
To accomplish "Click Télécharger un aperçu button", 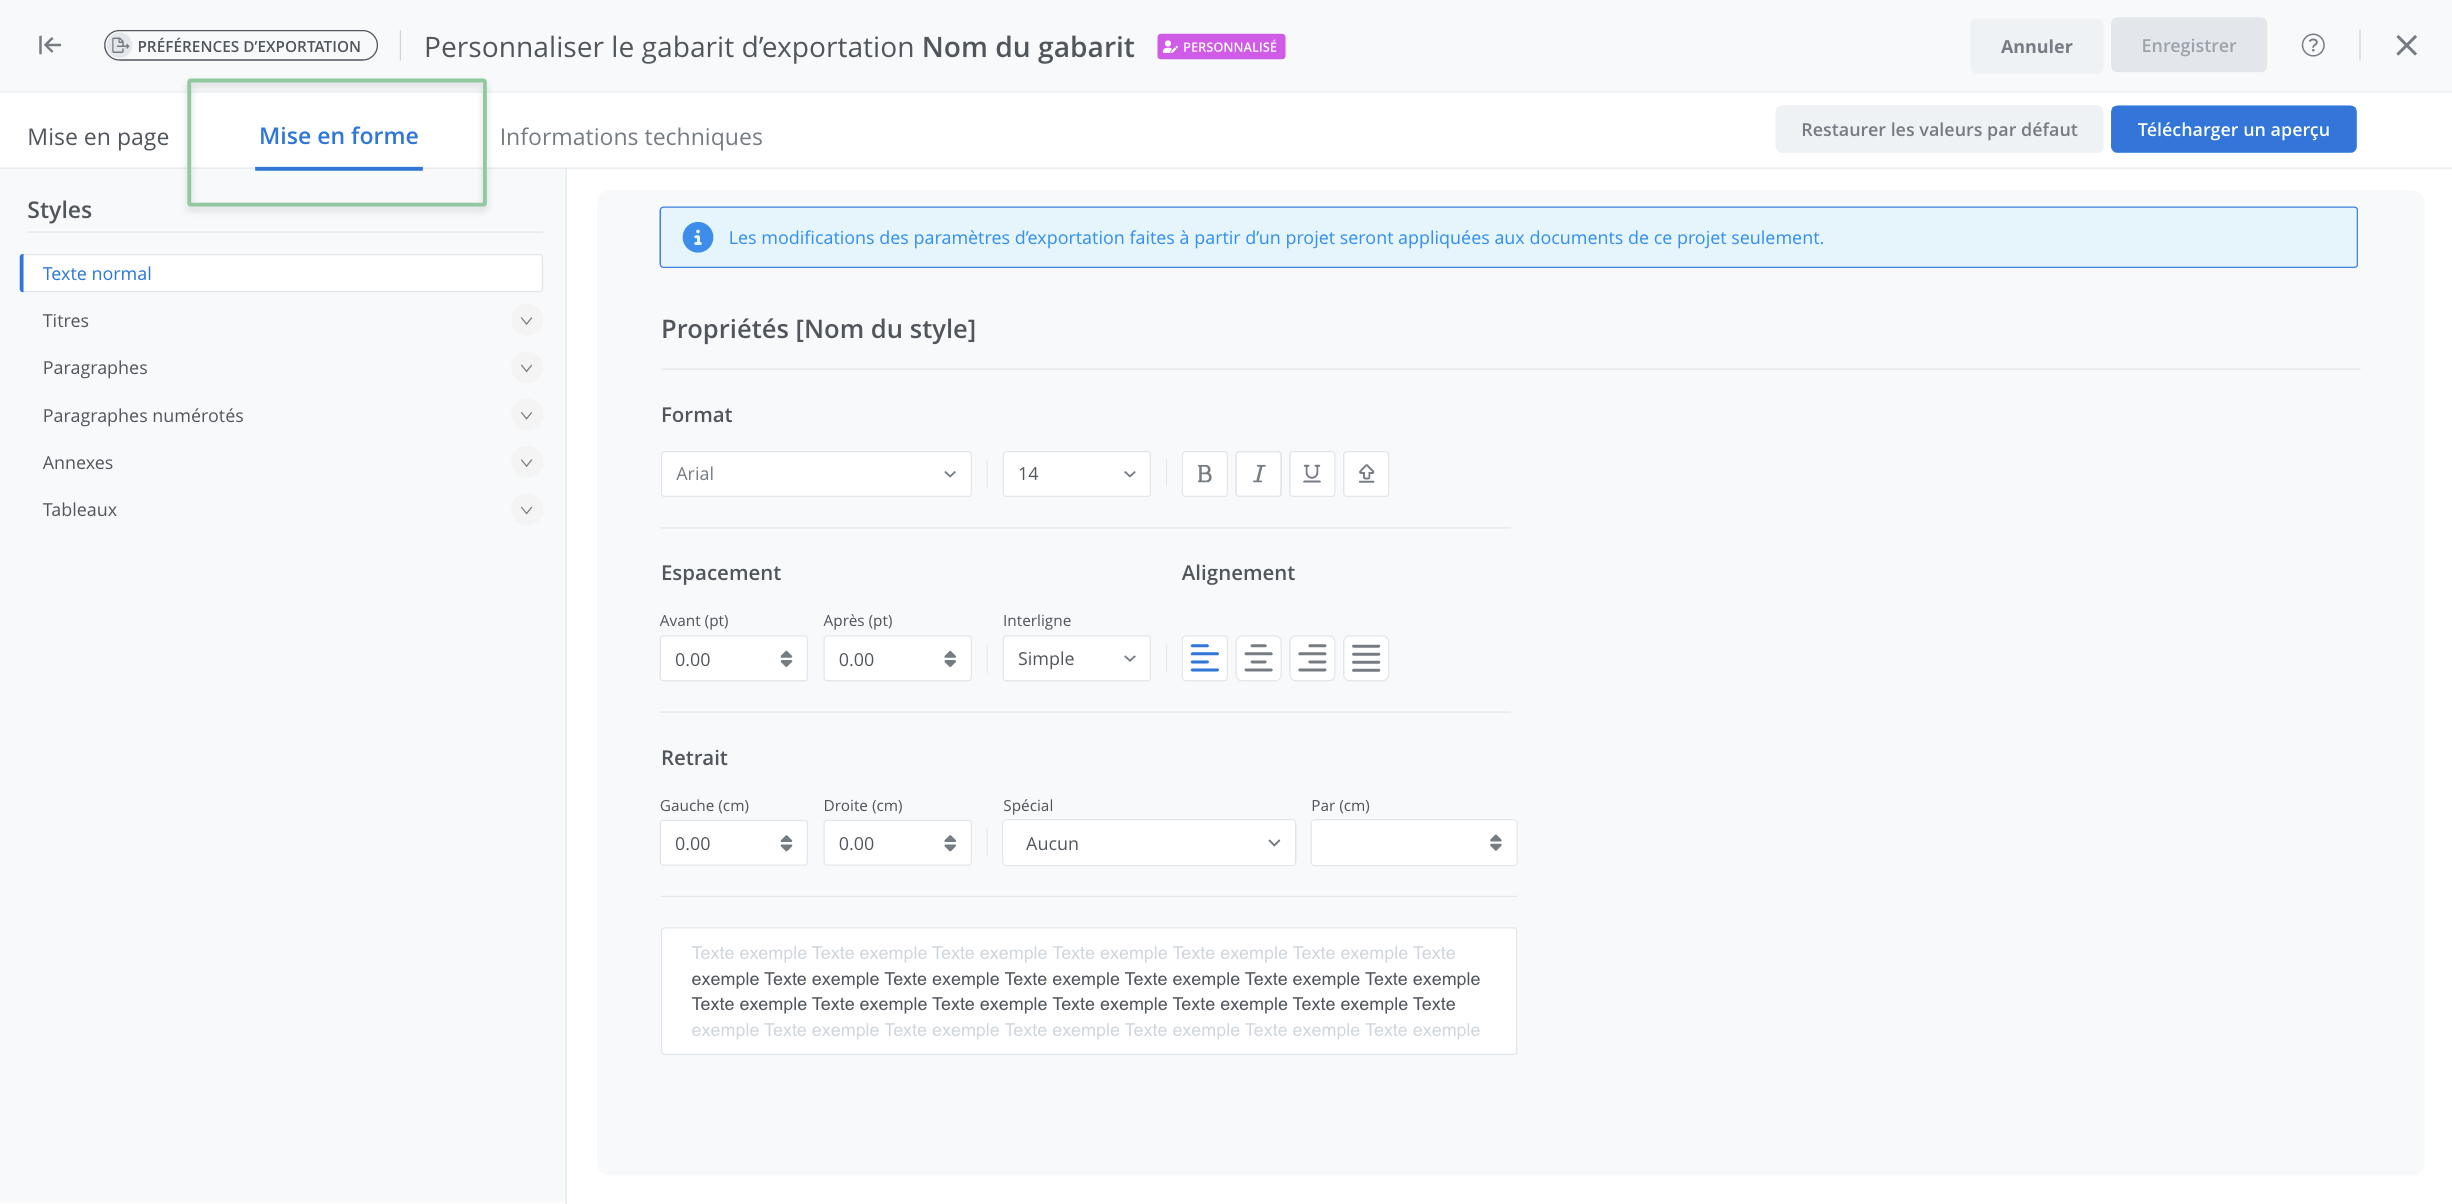I will tap(2232, 130).
